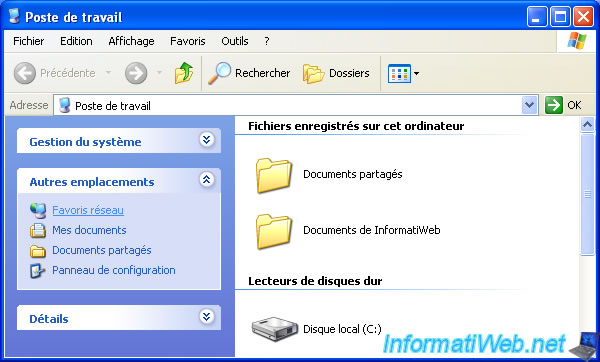This screenshot has height=362, width=600.
Task: Select the Documents partagés label in main pane
Action: pyautogui.click(x=352, y=174)
